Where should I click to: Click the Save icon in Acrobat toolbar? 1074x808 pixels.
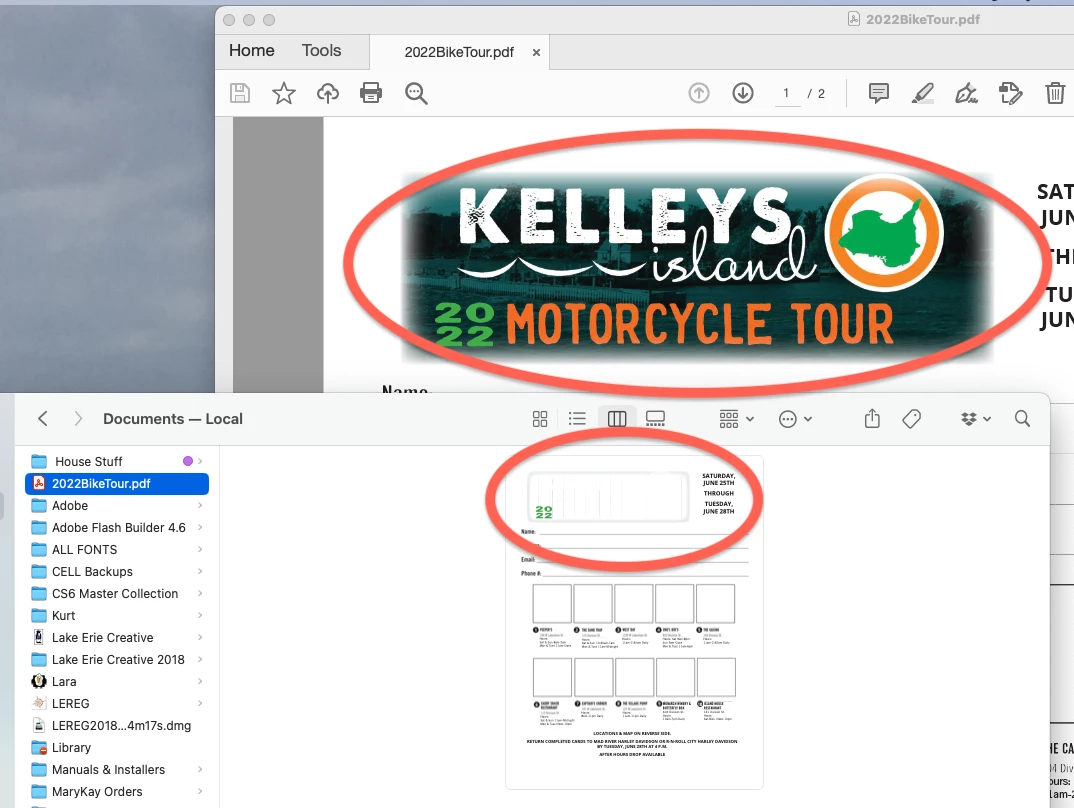click(x=240, y=93)
